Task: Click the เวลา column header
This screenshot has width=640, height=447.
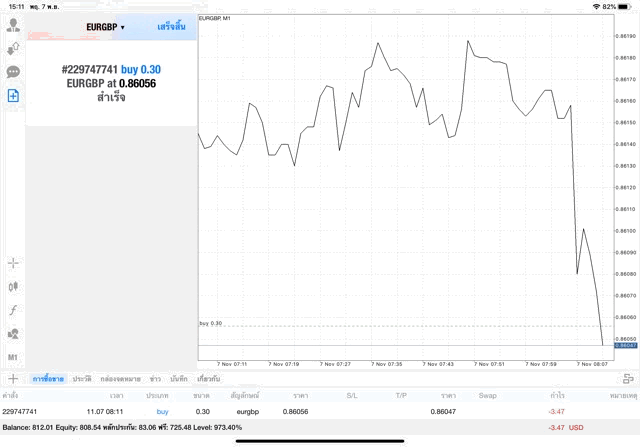Action: click(x=117, y=396)
